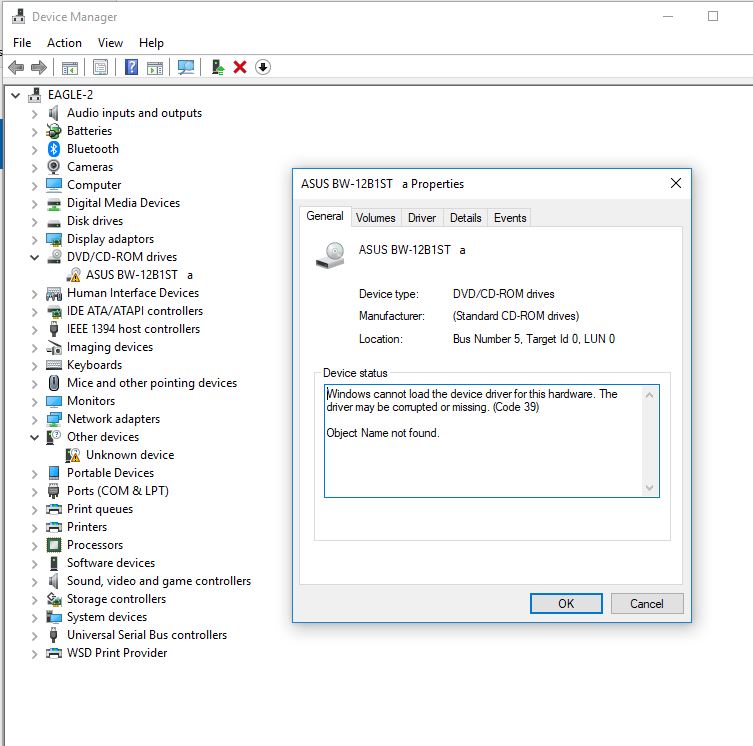Click Device status scrollbar up arrow
This screenshot has width=753, height=746.
[650, 395]
